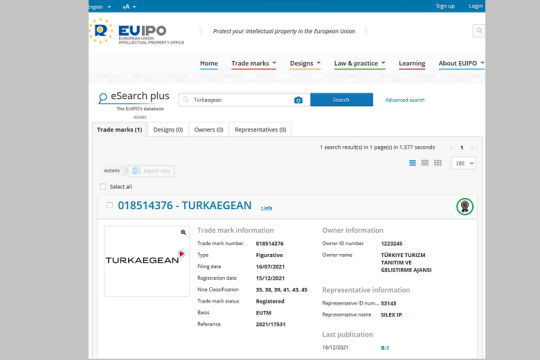540x360 pixels.
Task: Open the 018514376 - TURKAEGEAN result title
Action: coord(185,205)
